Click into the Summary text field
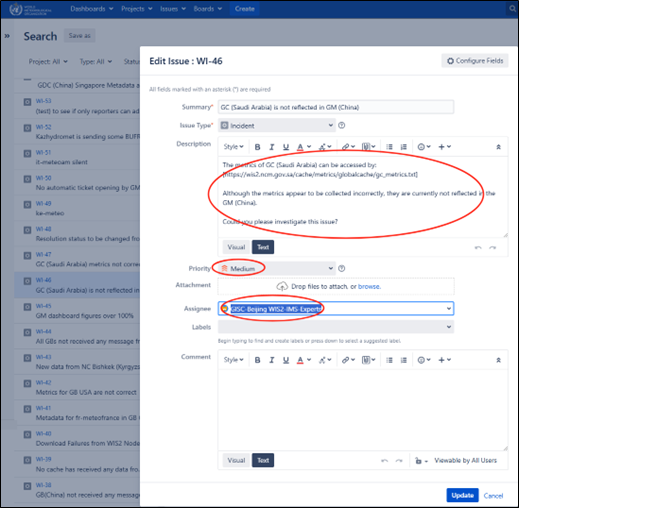Viewport: 647px width, 508px height. (336, 106)
